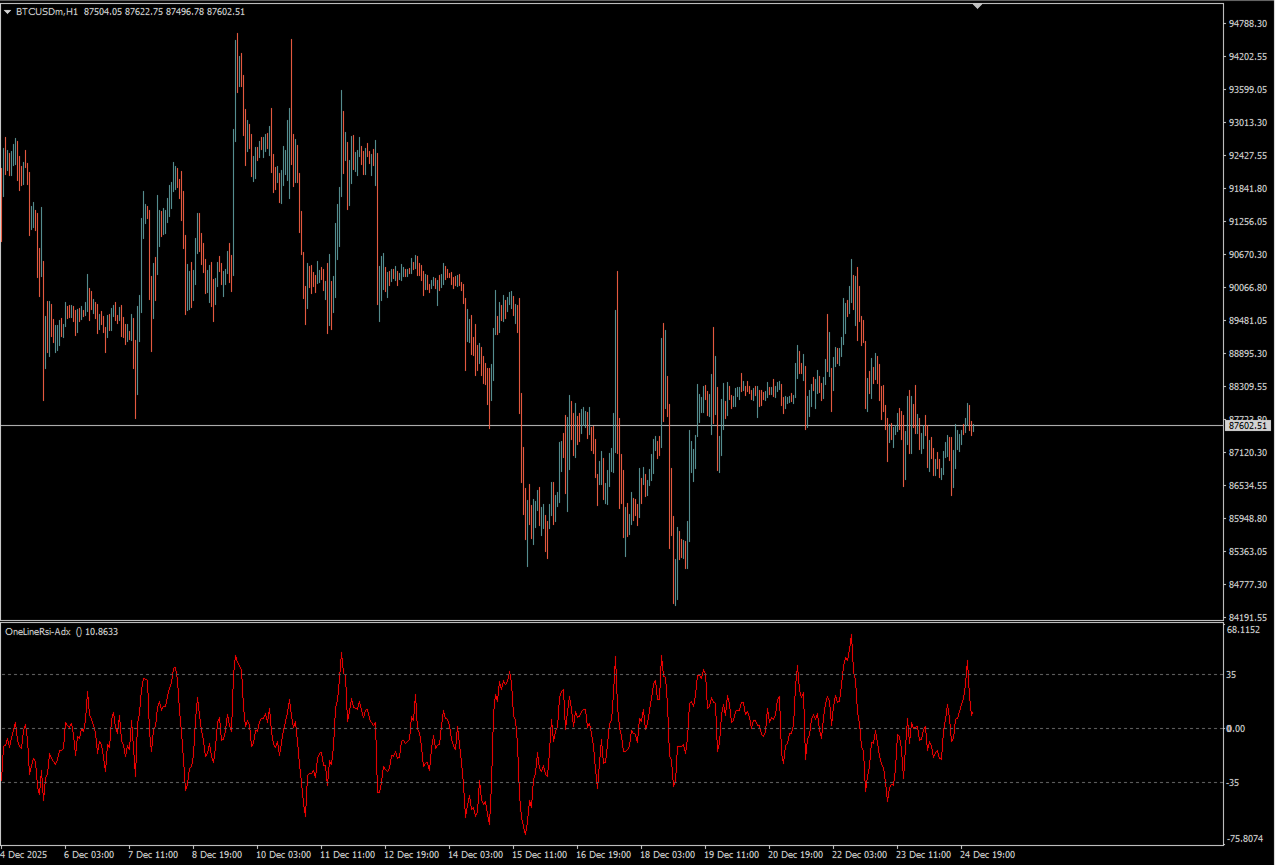
Task: Click the 68.1152 indicator maximum label
Action: coord(1245,631)
